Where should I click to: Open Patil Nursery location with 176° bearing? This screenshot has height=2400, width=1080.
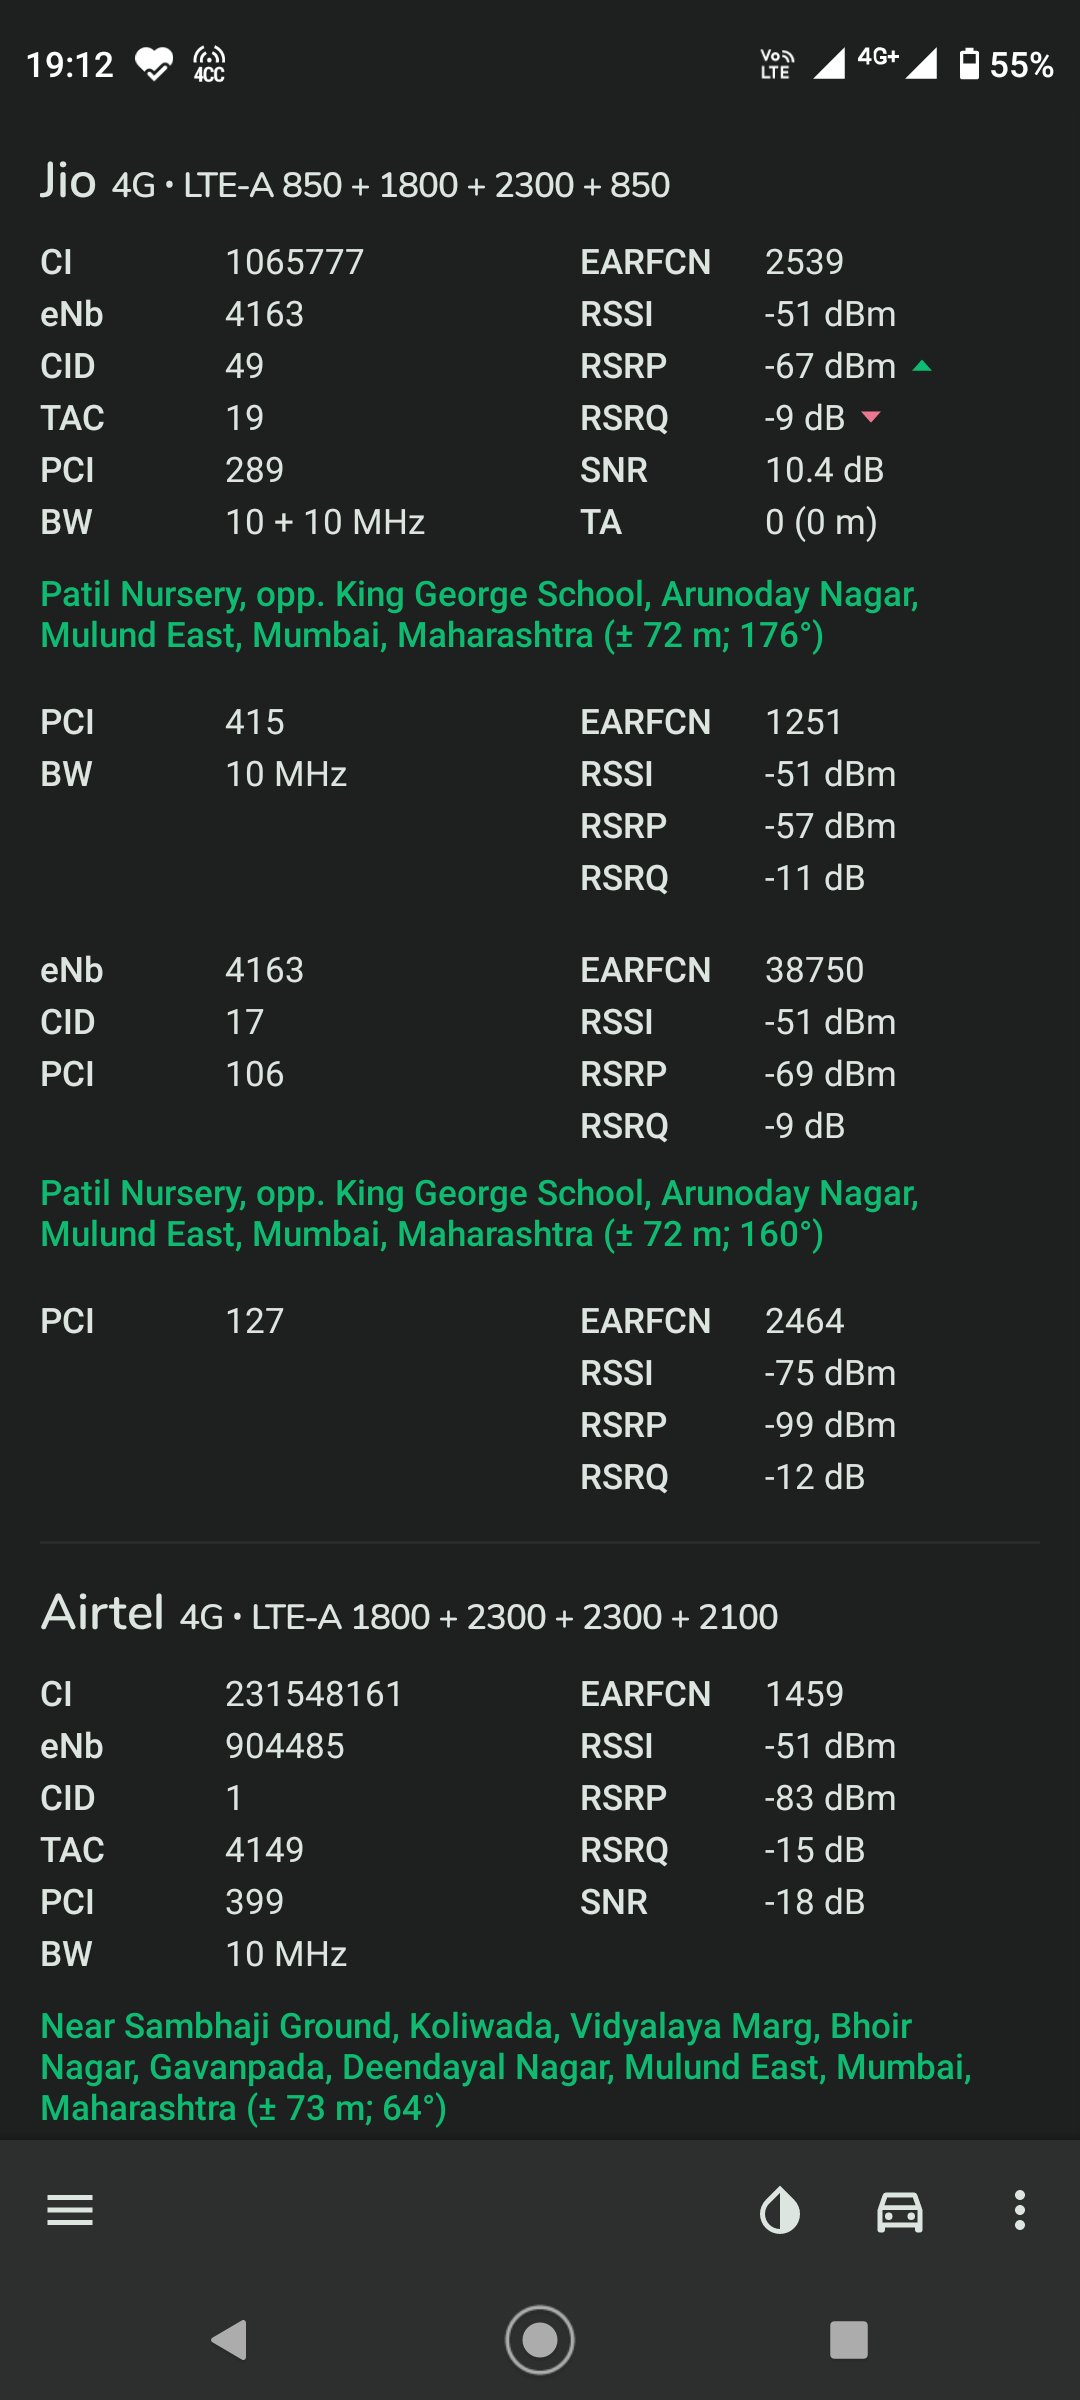click(x=479, y=614)
